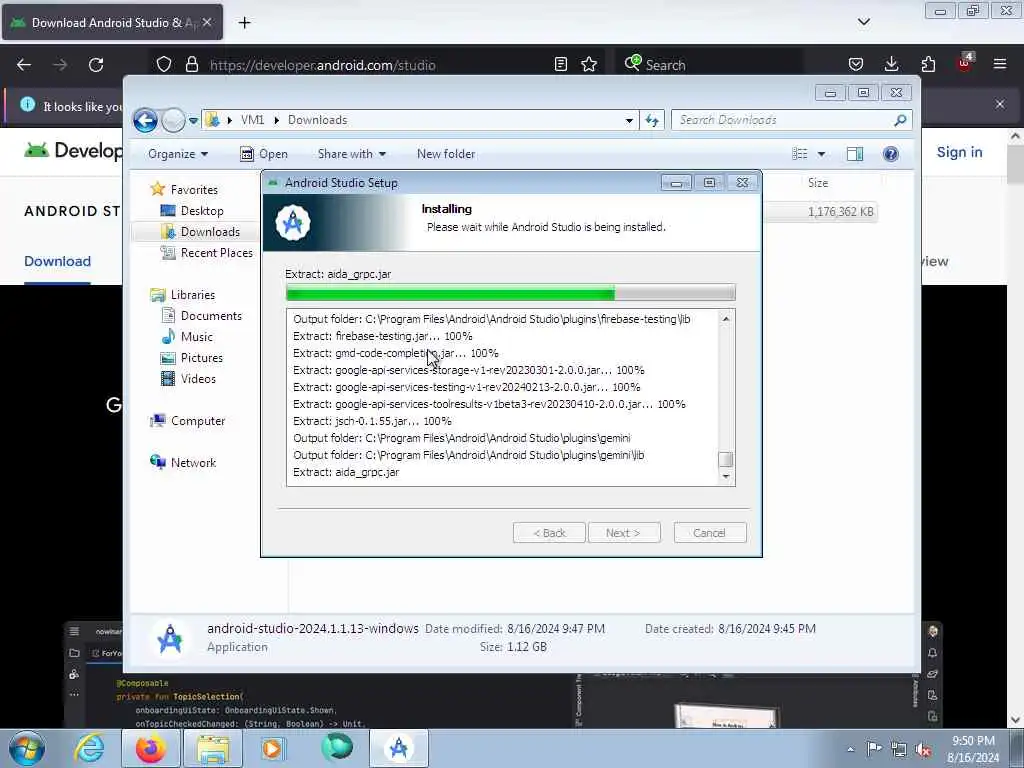Show hidden system tray icons
This screenshot has height=768, width=1024.
(850, 749)
